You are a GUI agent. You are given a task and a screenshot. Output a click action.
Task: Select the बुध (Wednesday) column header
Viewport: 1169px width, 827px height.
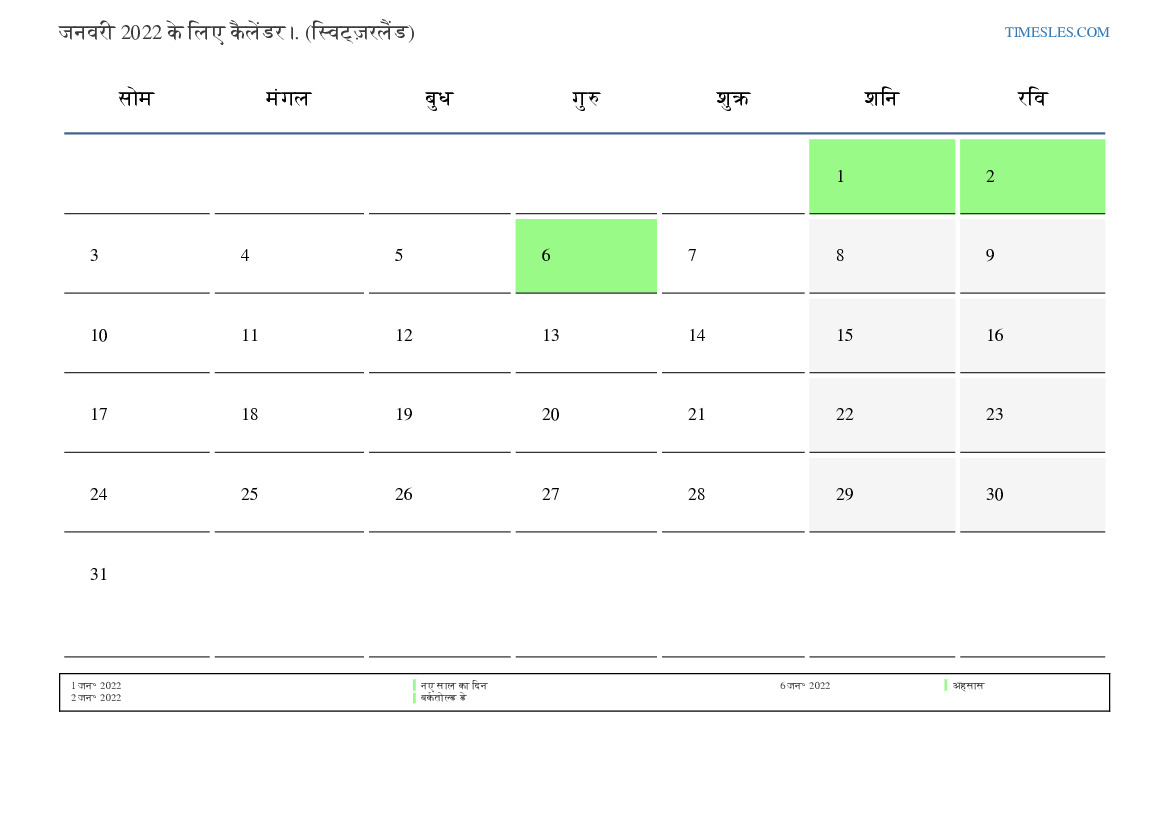coord(438,99)
